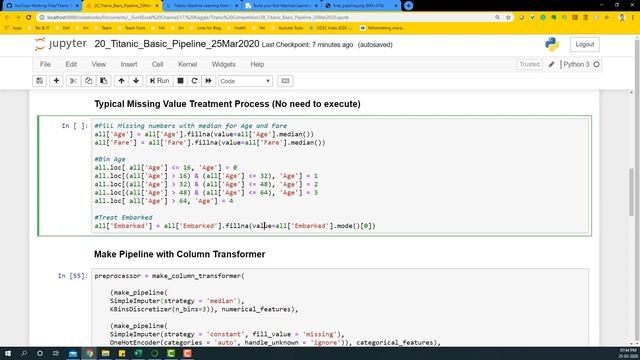The width and height of the screenshot is (640, 360).
Task: Open Chrome from the Windows taskbar
Action: point(89,353)
